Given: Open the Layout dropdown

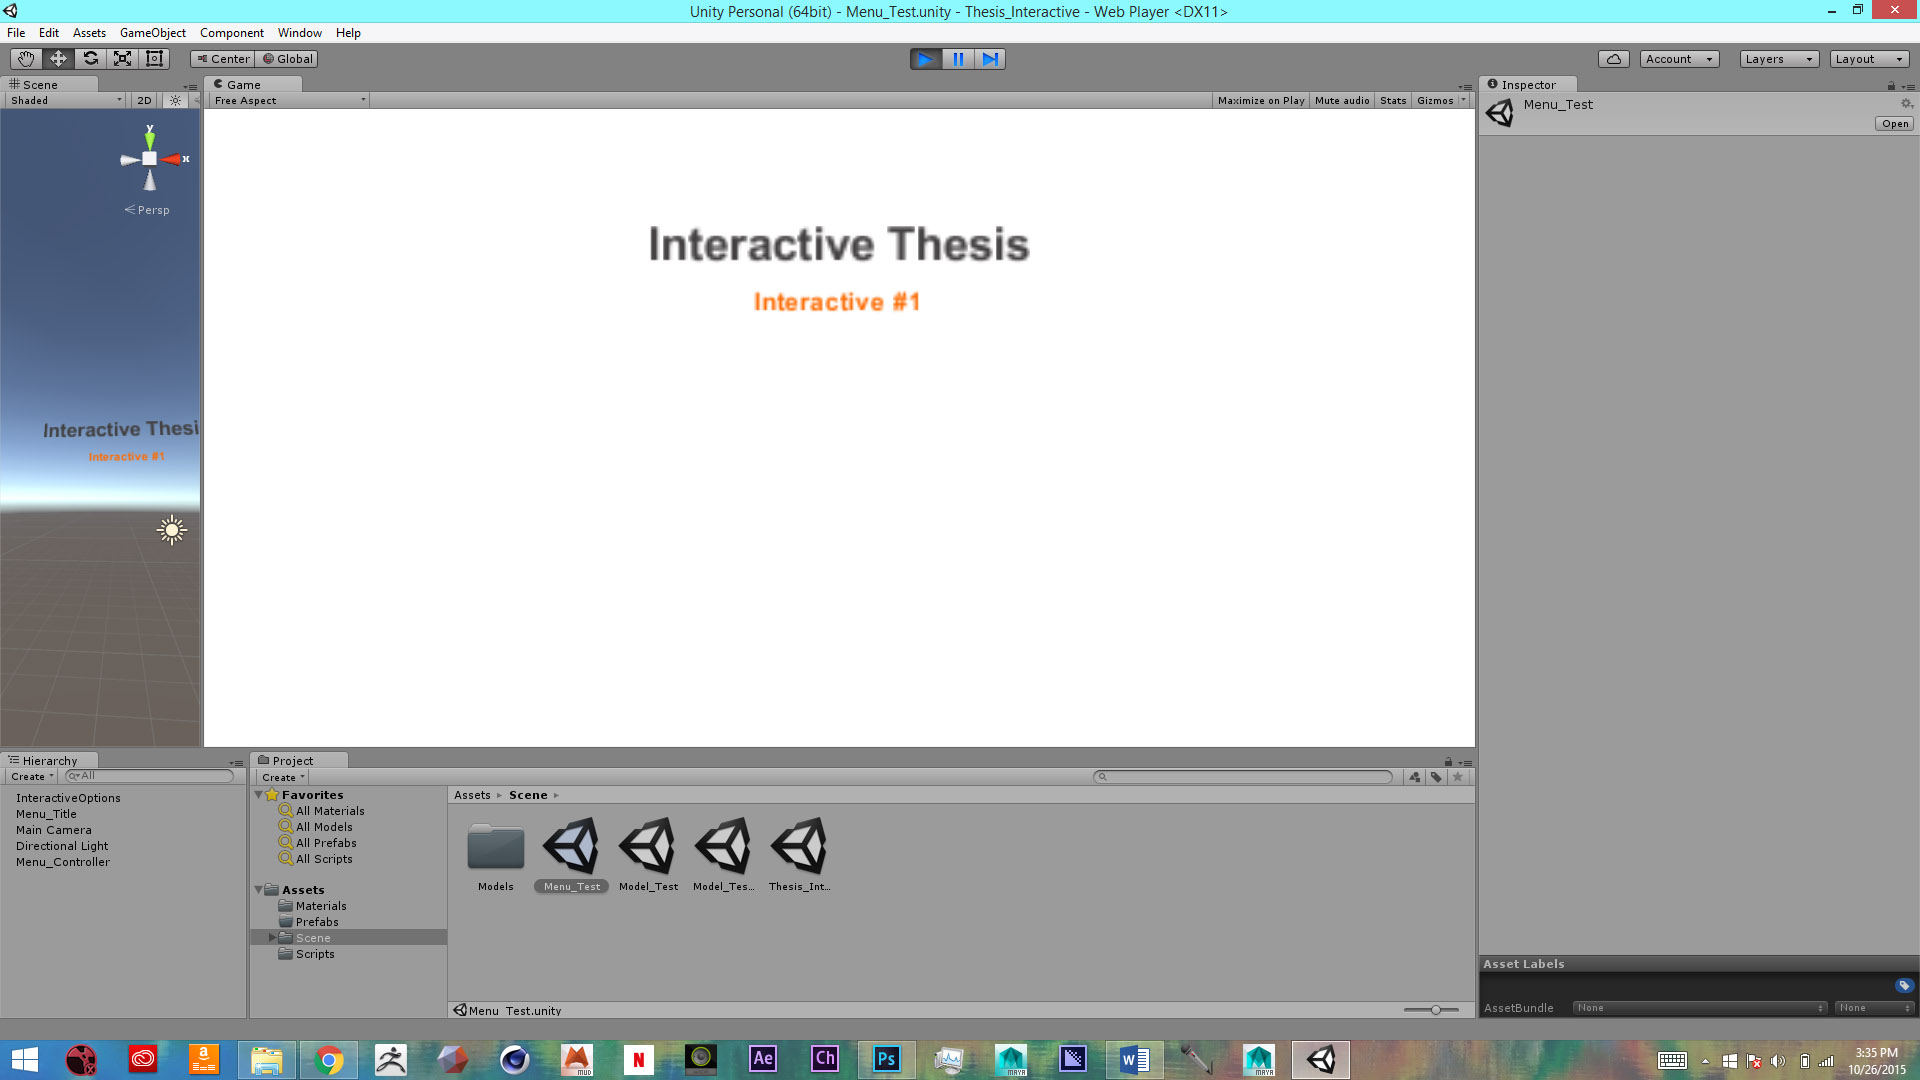Looking at the screenshot, I should pyautogui.click(x=1869, y=59).
